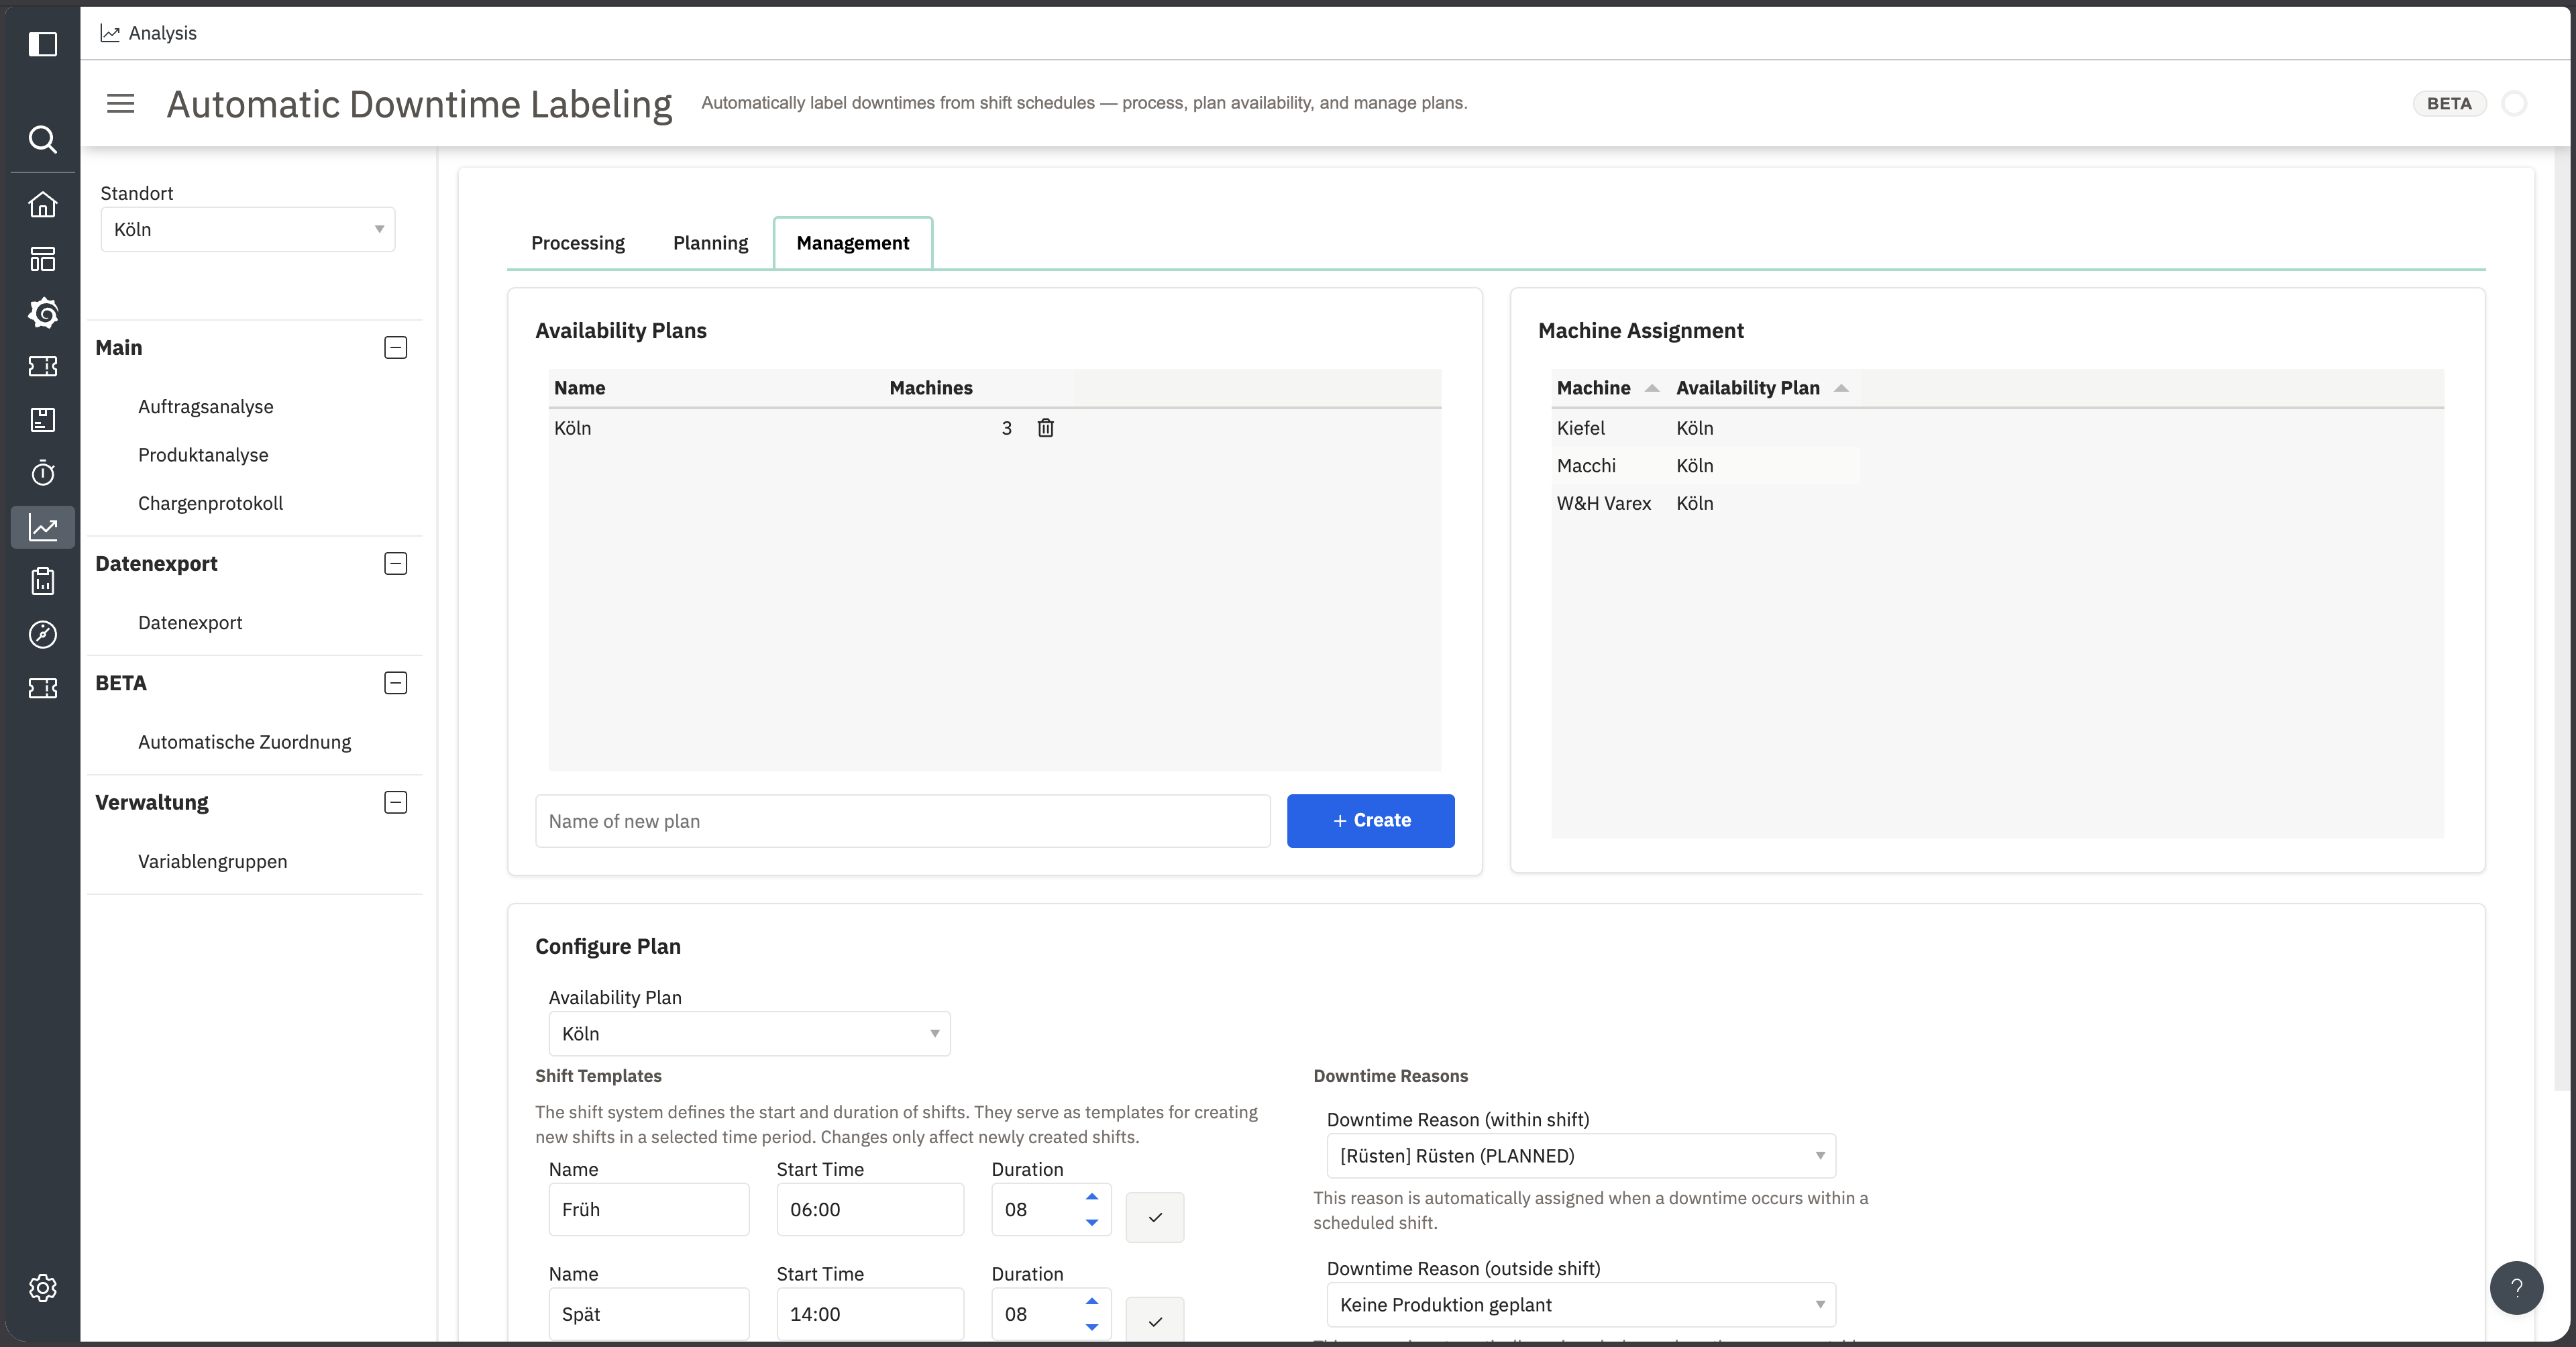The width and height of the screenshot is (2576, 1347).
Task: Confirm the Früh shift template checkmark
Action: coord(1155,1217)
